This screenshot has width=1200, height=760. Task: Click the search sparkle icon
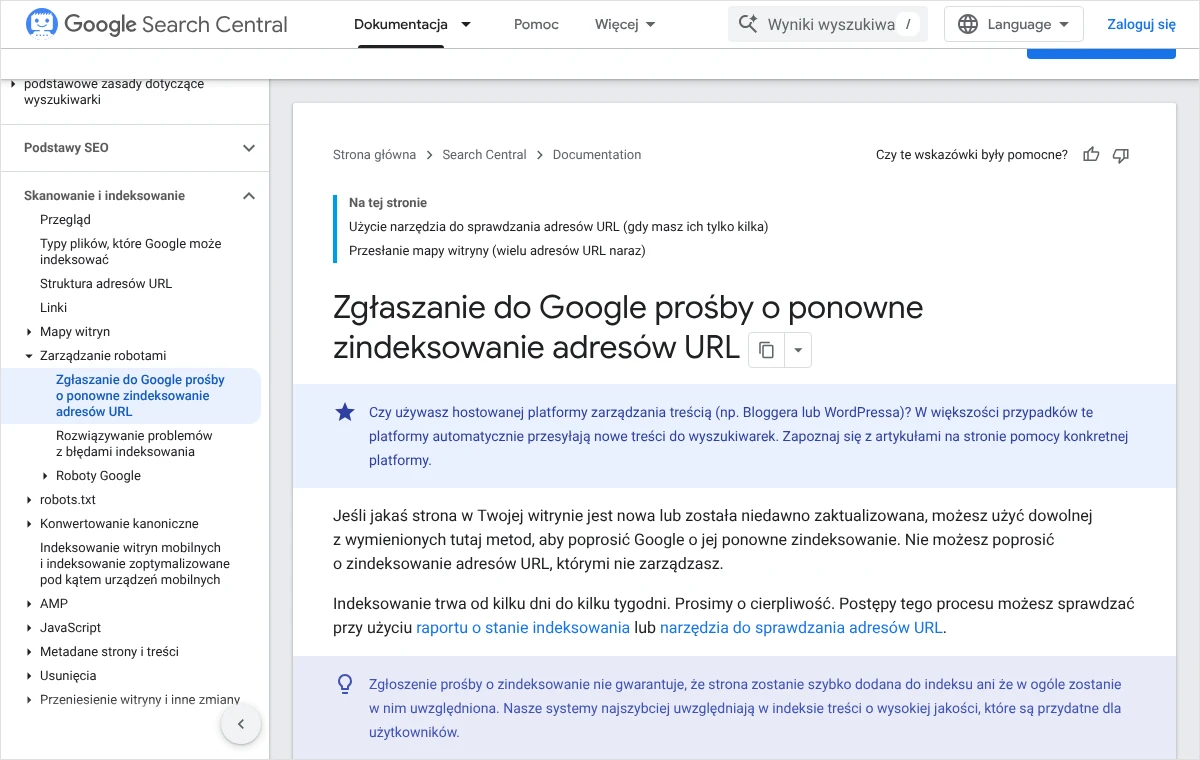747,24
